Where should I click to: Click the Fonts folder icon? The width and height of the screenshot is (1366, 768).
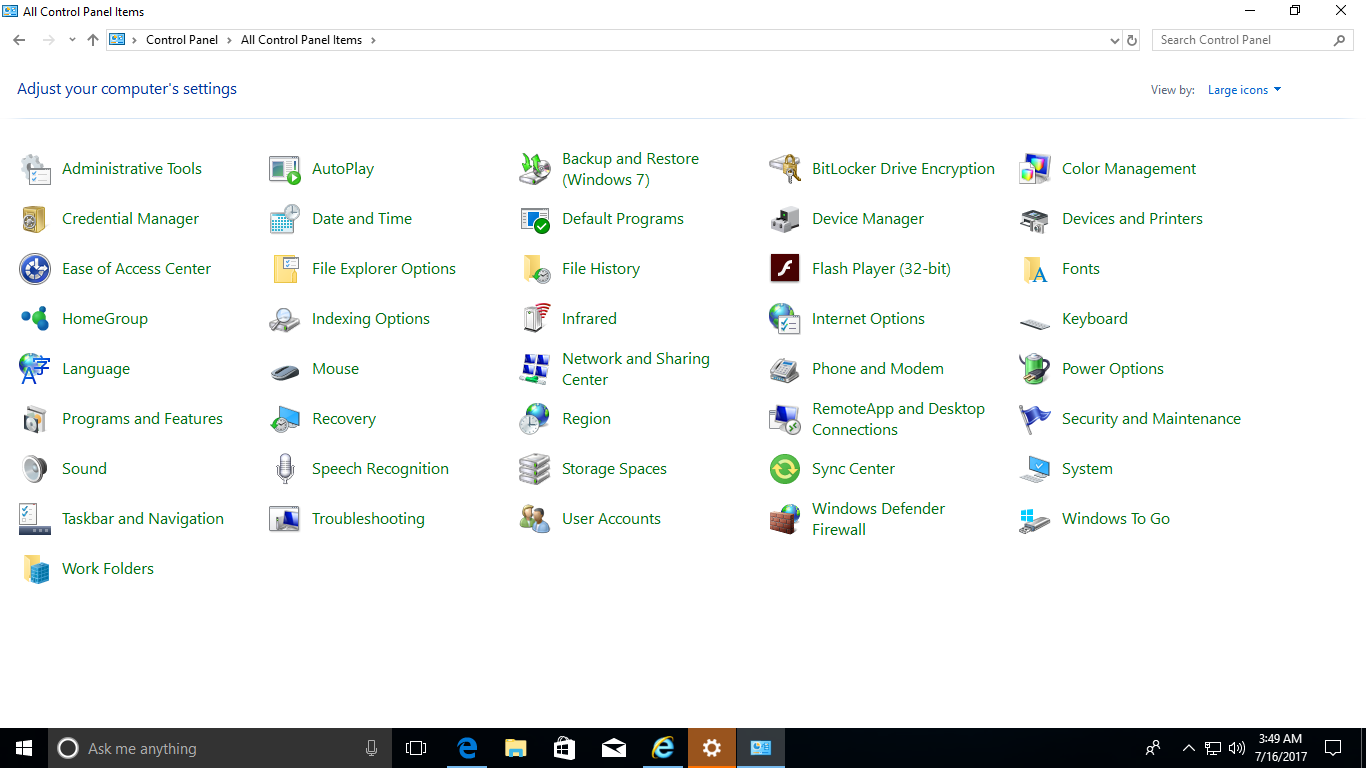coord(1035,269)
